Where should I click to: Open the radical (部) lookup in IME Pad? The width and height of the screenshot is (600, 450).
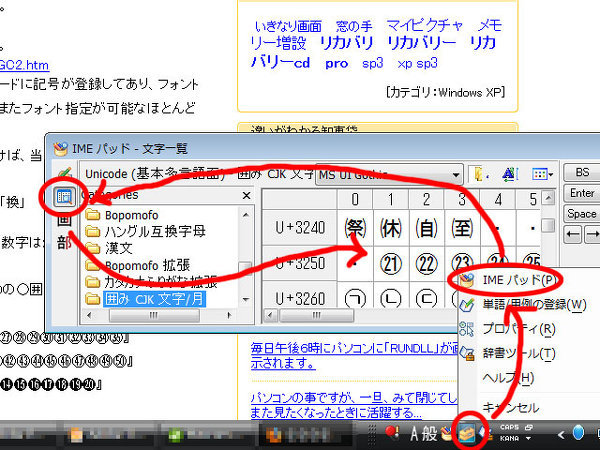point(64,242)
